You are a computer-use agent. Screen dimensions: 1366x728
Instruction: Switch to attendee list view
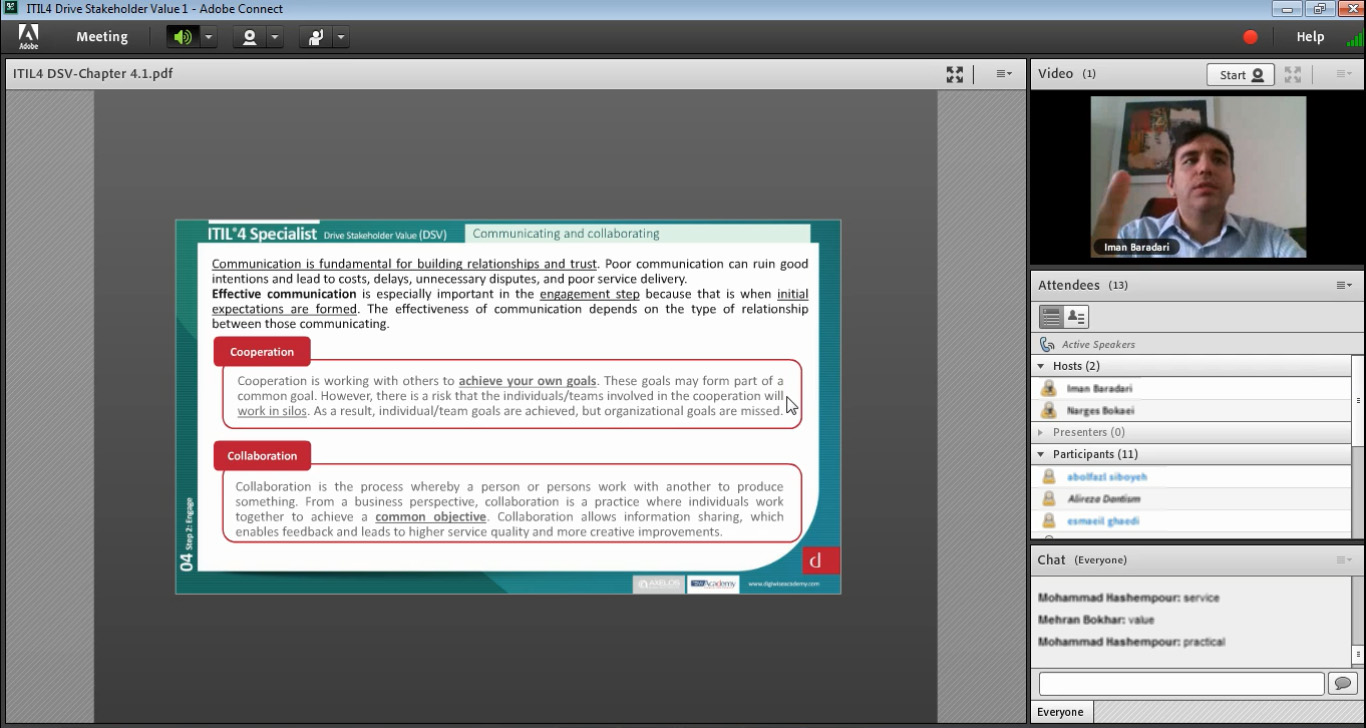pyautogui.click(x=1052, y=317)
